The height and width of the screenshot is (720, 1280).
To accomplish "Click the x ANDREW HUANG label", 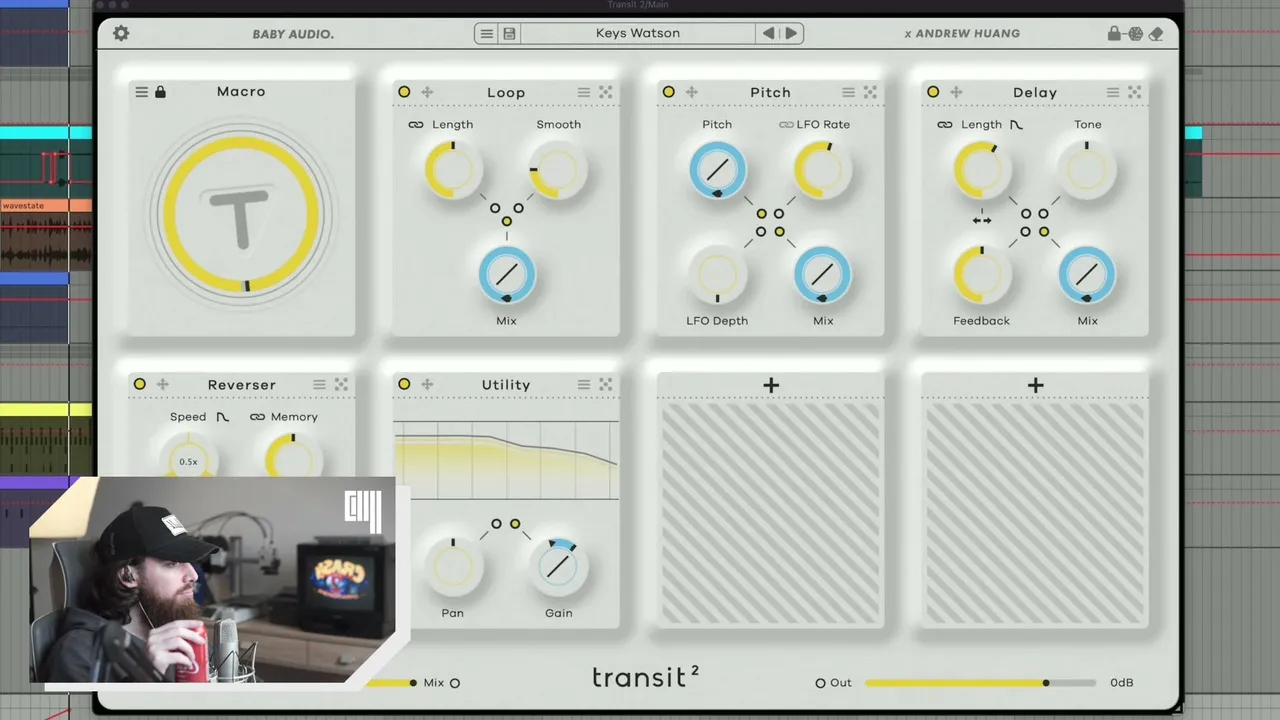I will coord(962,34).
